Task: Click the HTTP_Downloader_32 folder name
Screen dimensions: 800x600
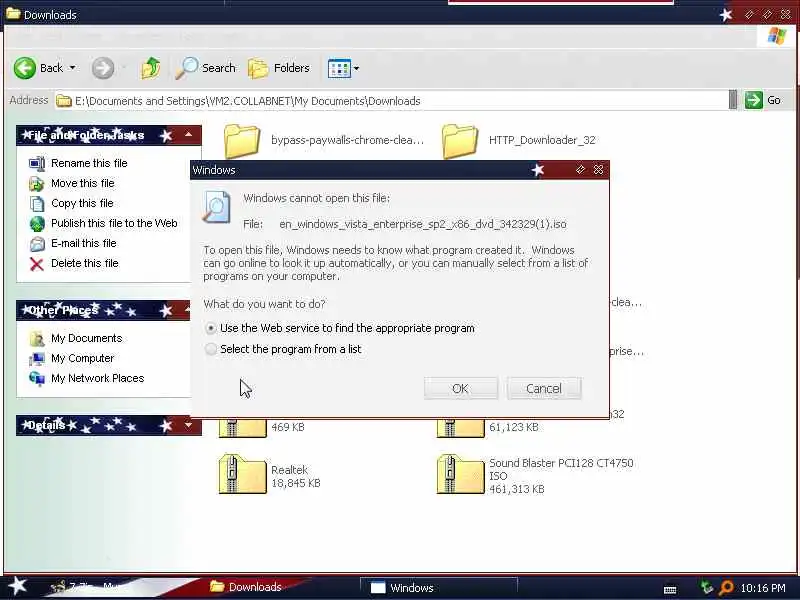Action: click(542, 140)
